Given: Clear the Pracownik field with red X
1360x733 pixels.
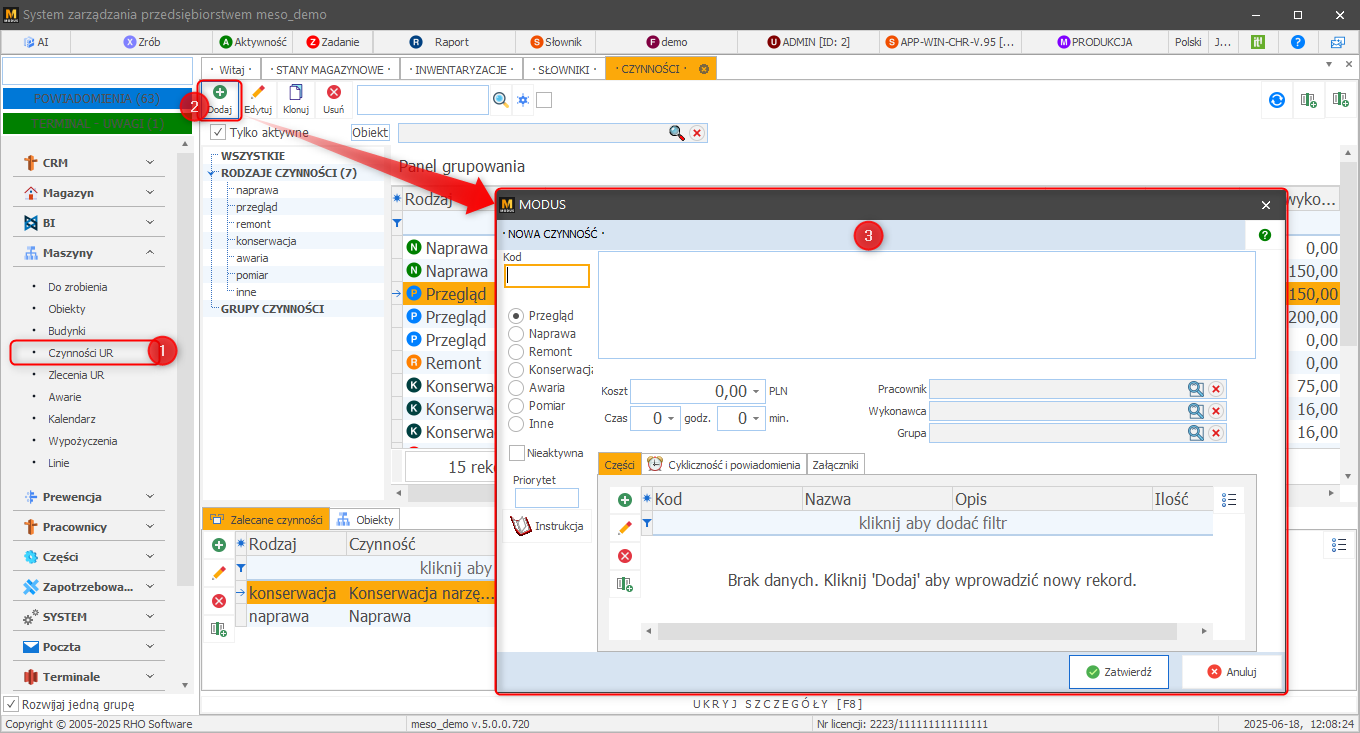Looking at the screenshot, I should pos(1216,389).
